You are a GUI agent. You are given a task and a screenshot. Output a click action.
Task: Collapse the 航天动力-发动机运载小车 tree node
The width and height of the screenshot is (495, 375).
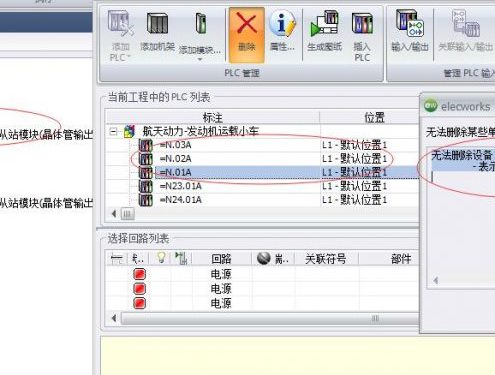113,132
